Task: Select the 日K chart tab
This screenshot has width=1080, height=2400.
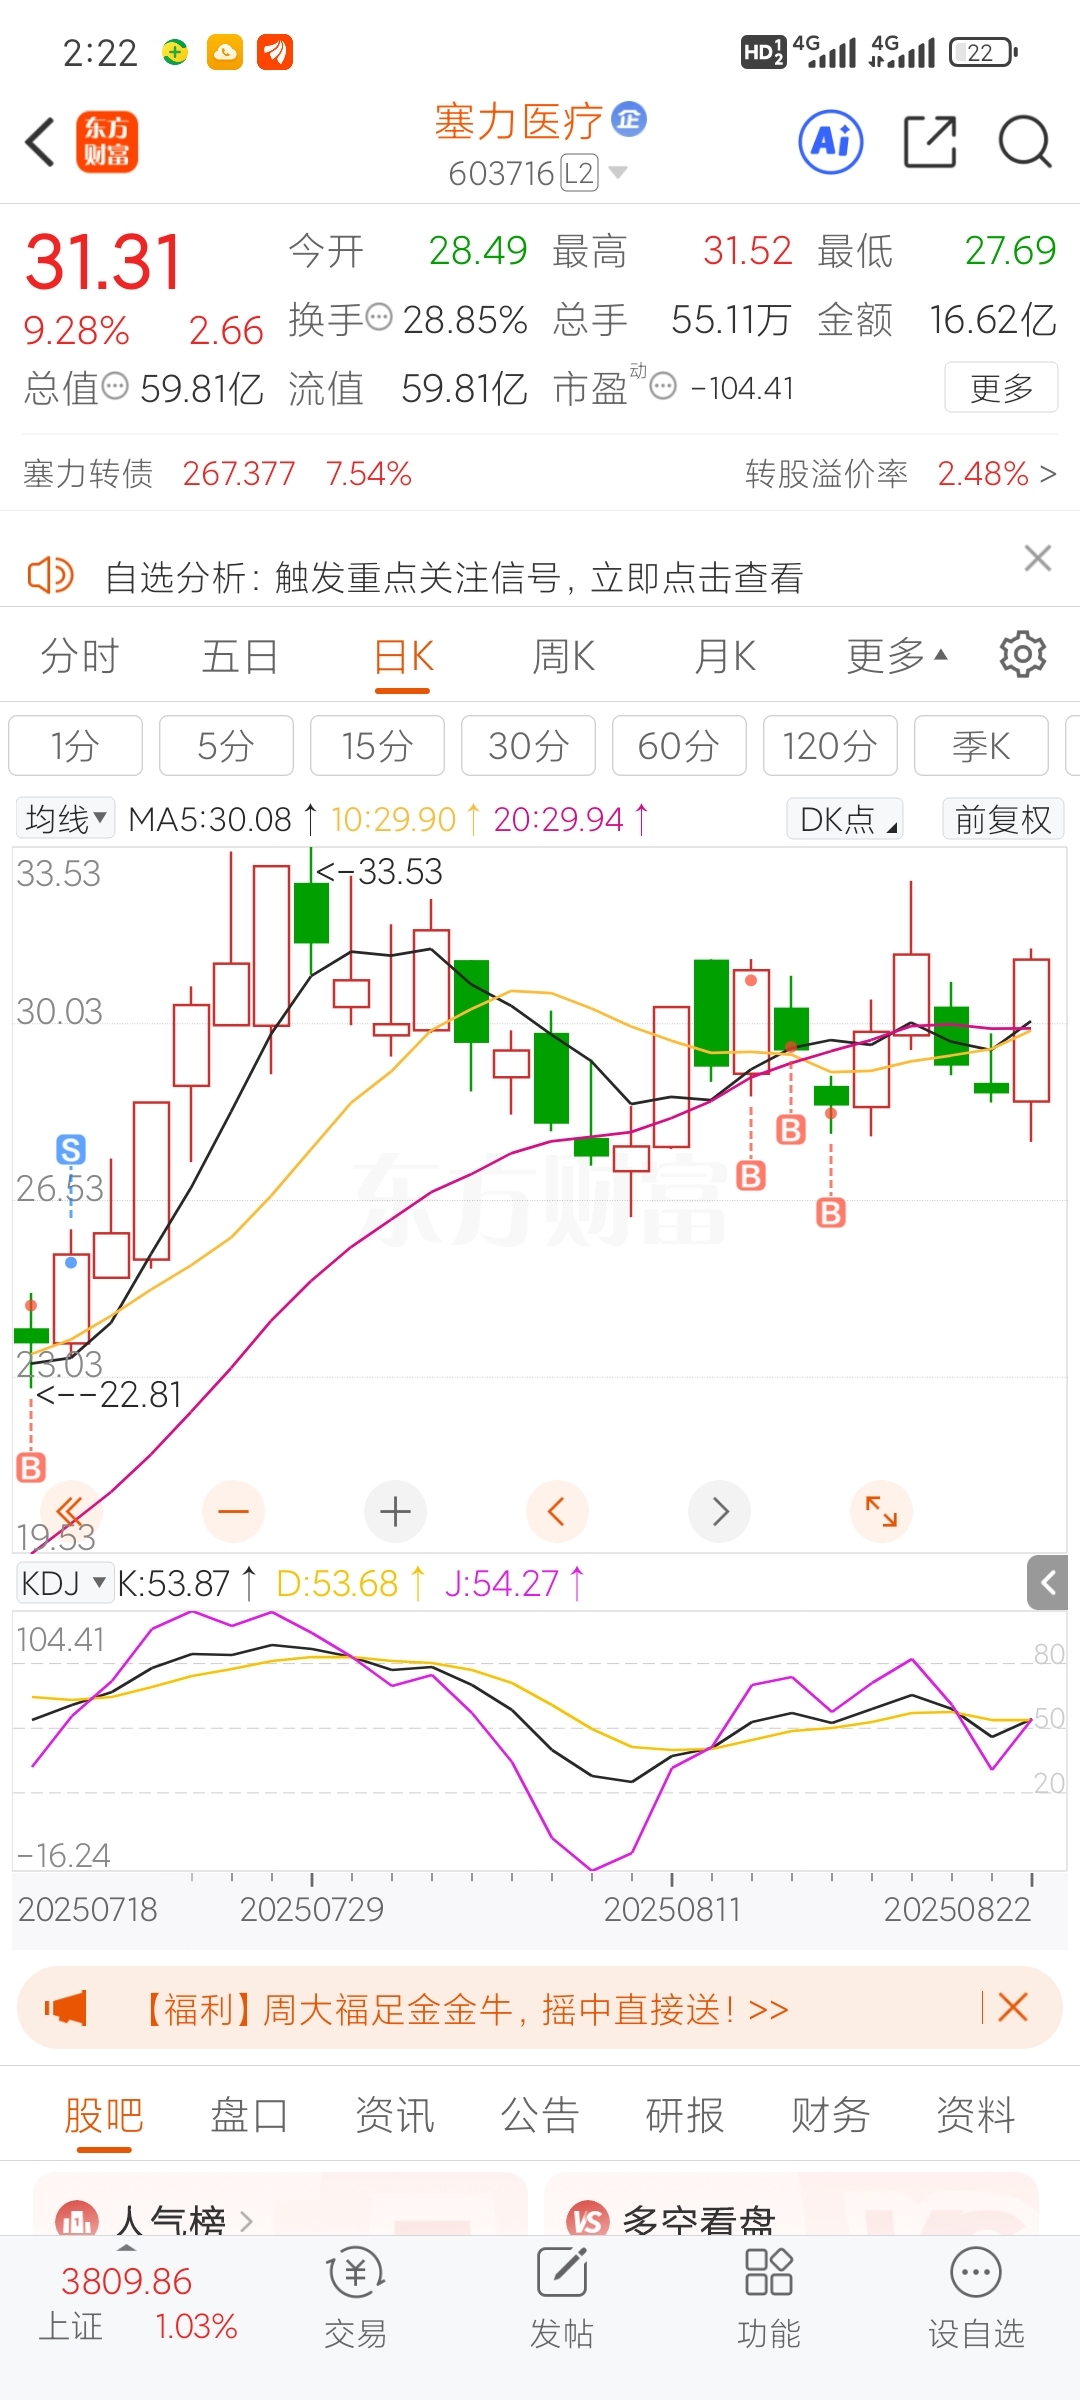Action: point(403,656)
